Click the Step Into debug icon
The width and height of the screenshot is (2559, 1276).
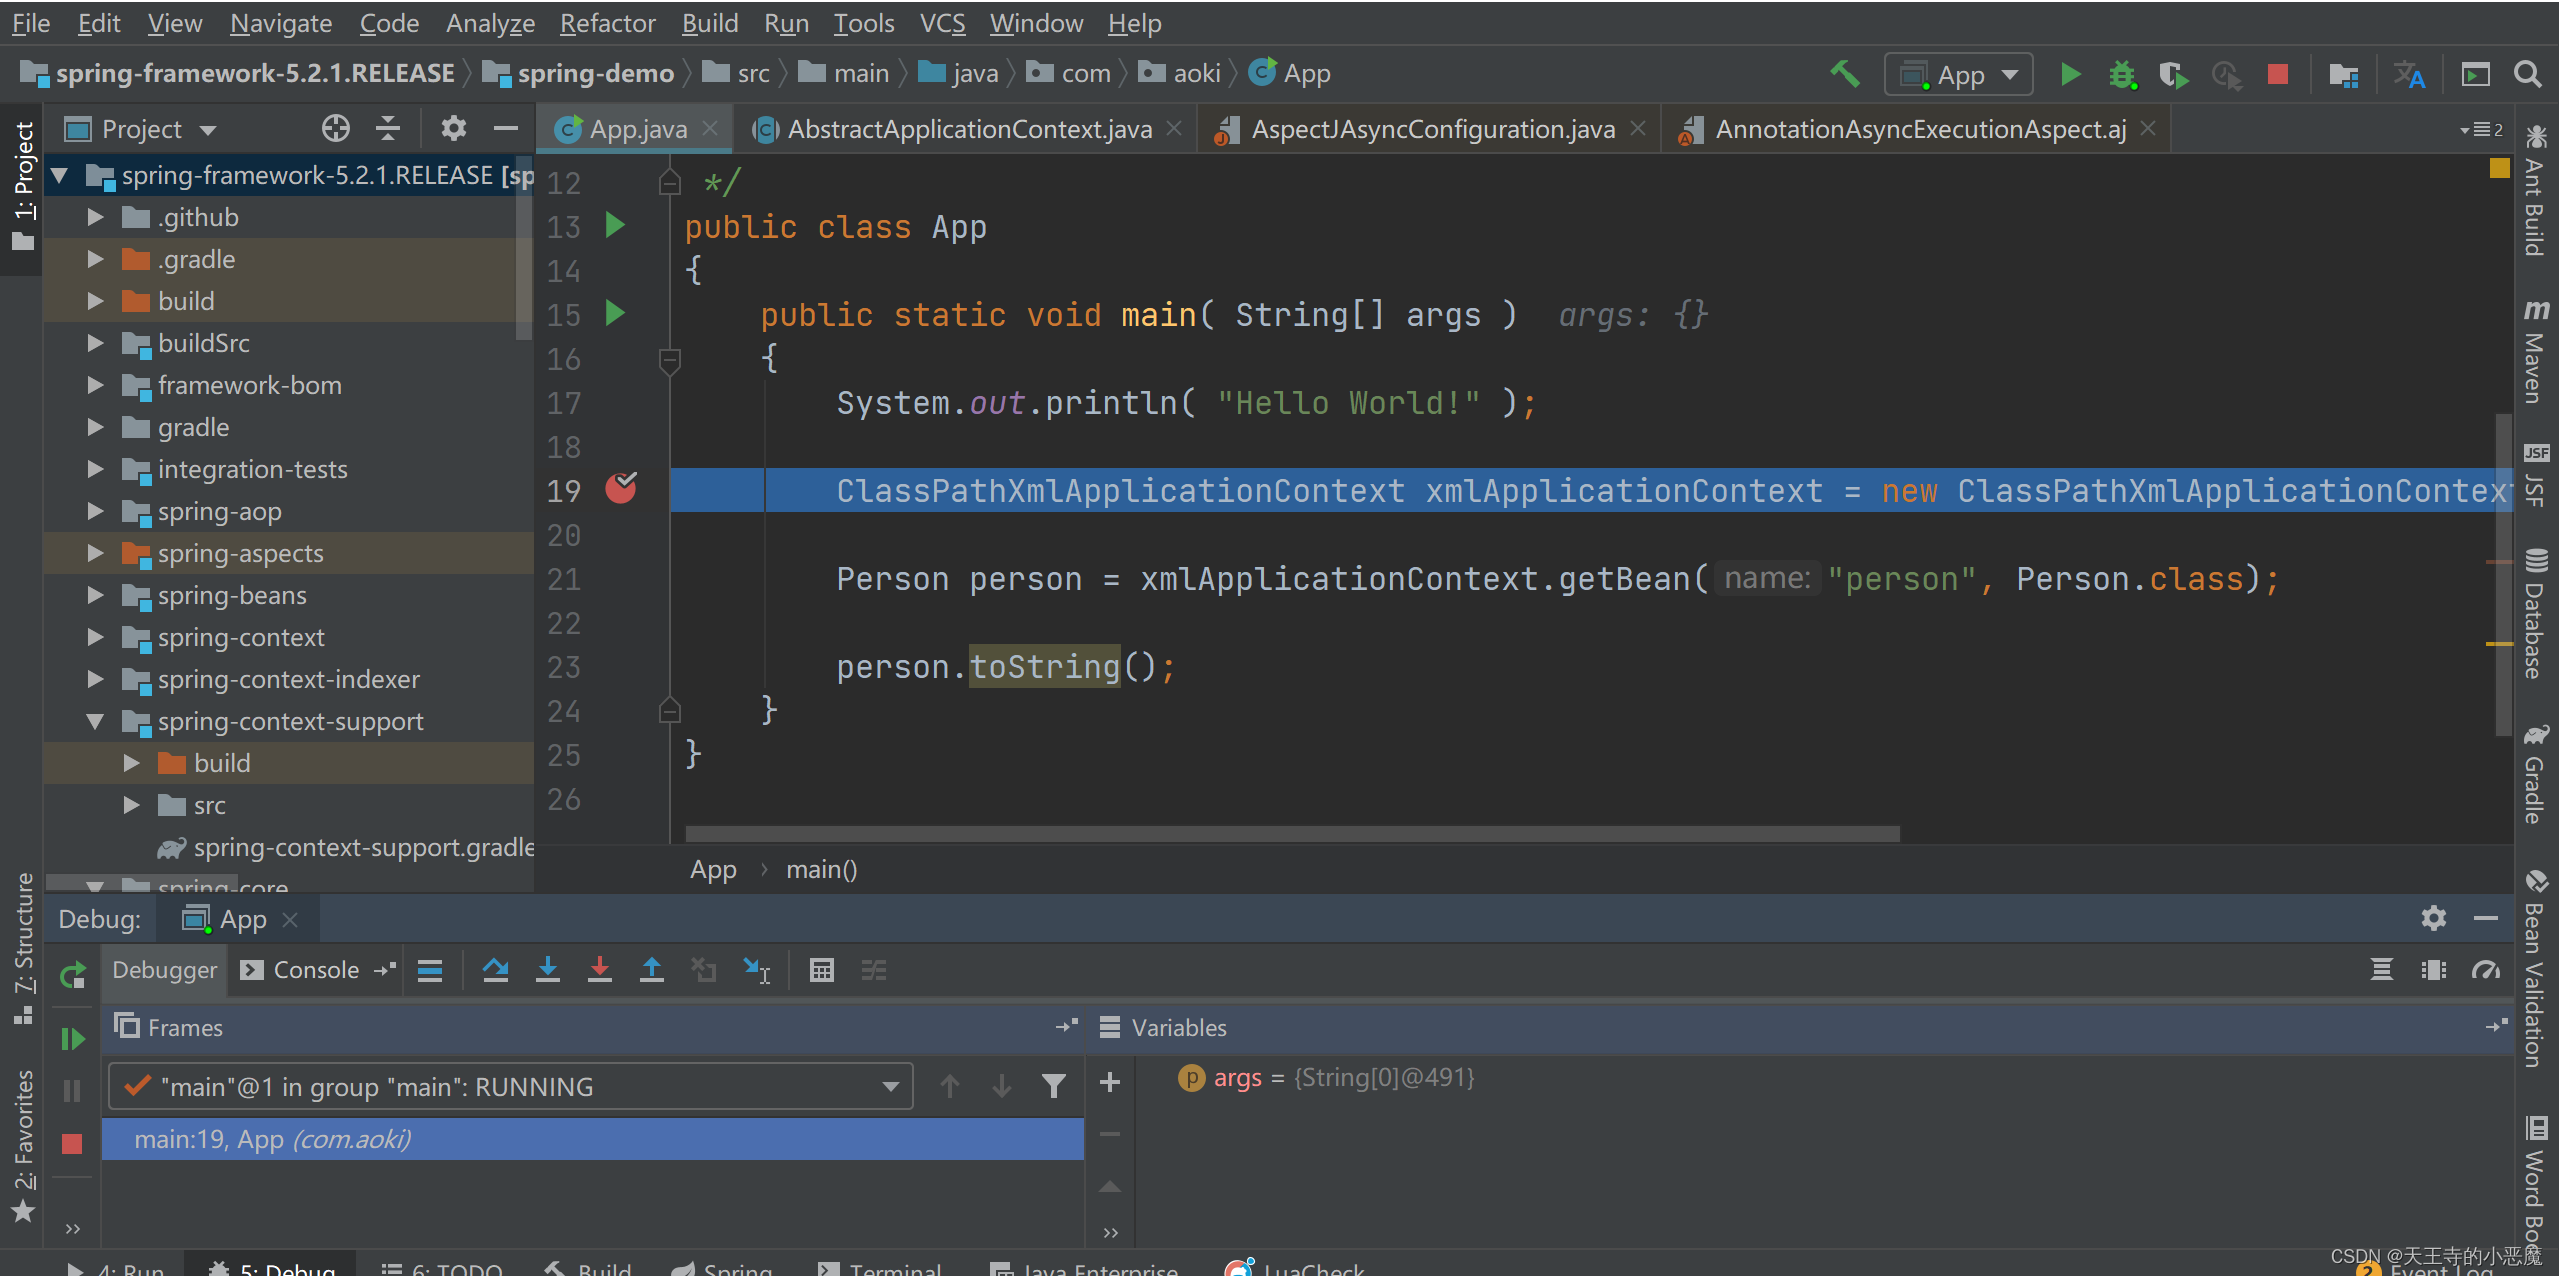coord(547,970)
